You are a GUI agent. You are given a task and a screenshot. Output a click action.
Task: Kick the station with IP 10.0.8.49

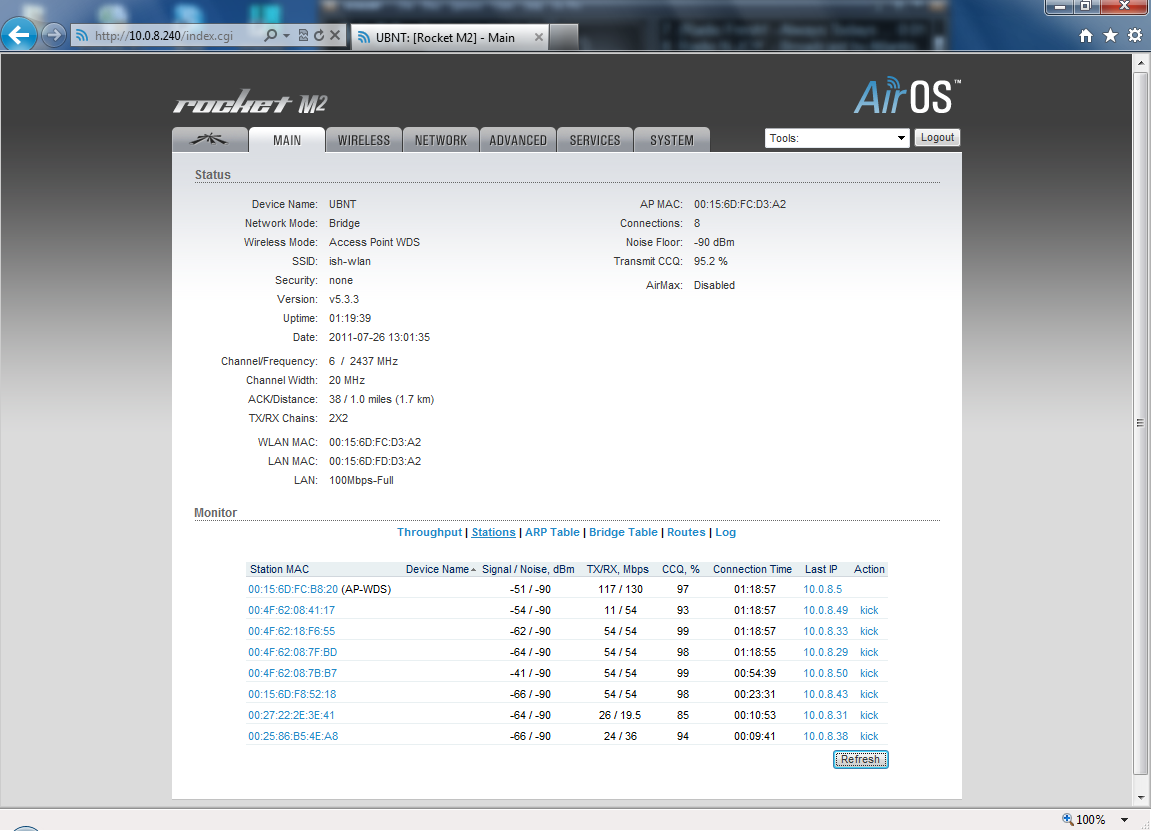[869, 611]
